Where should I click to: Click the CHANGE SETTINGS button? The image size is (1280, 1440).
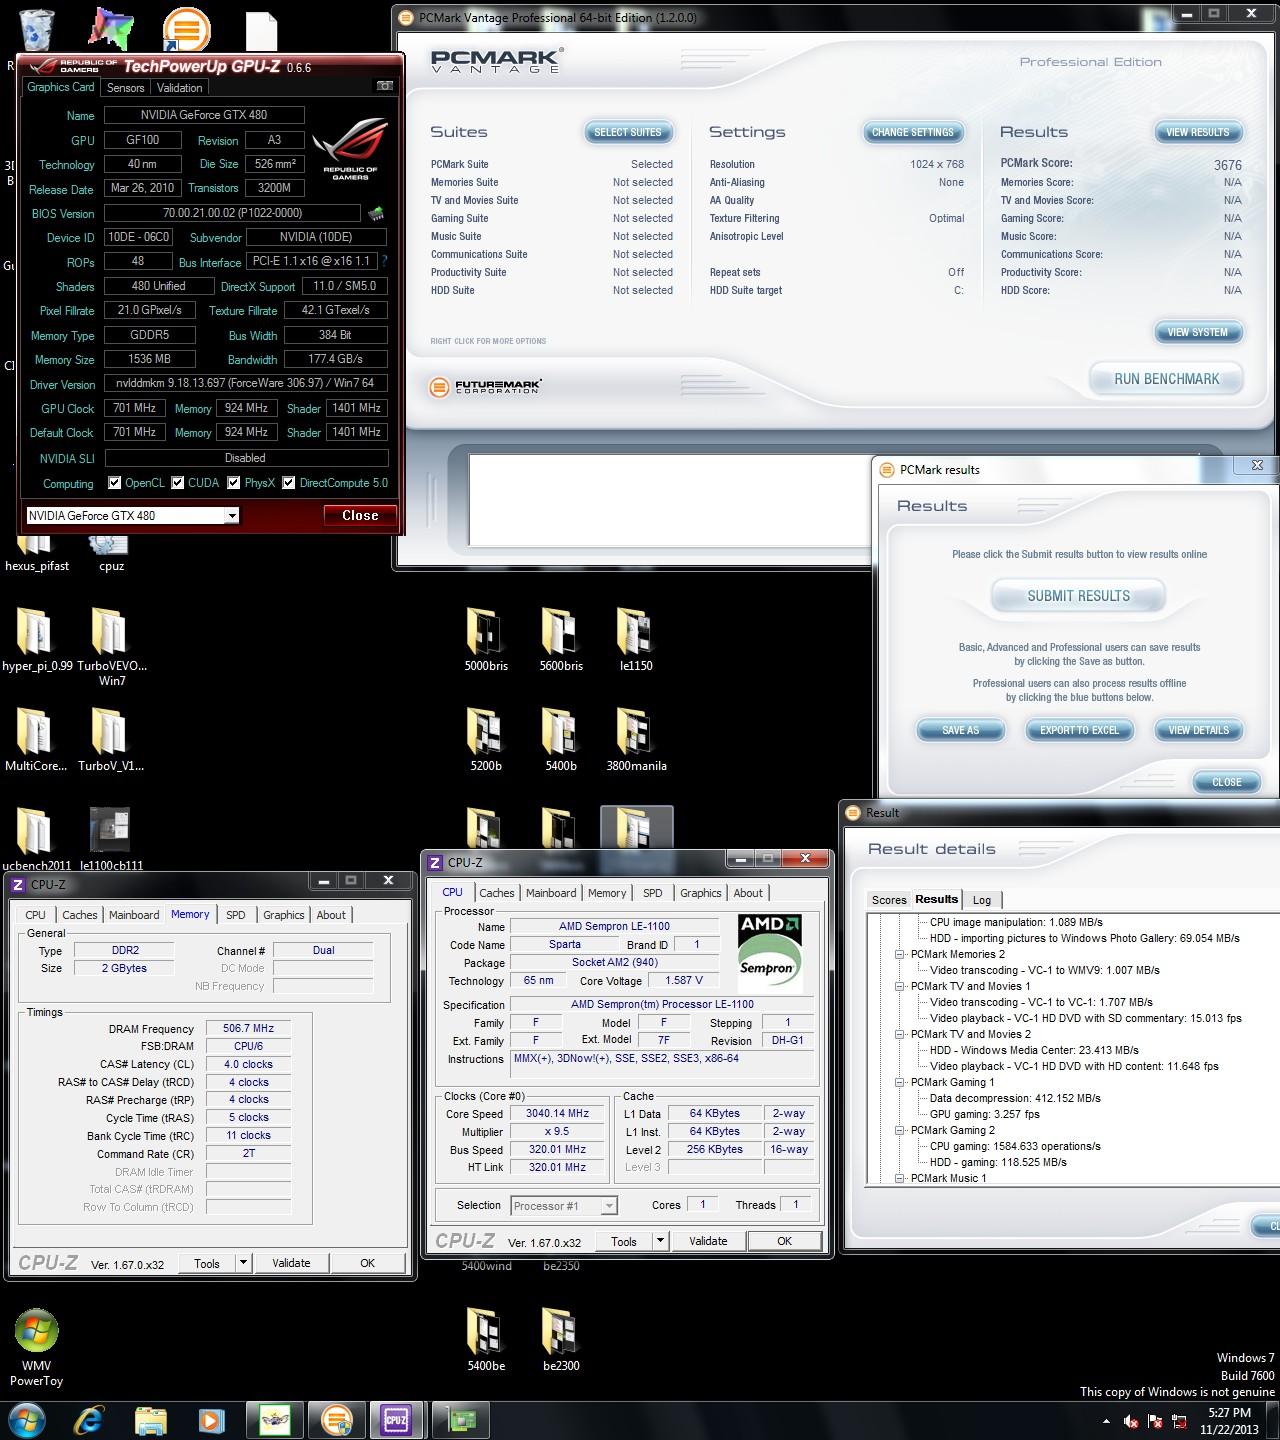coord(913,132)
